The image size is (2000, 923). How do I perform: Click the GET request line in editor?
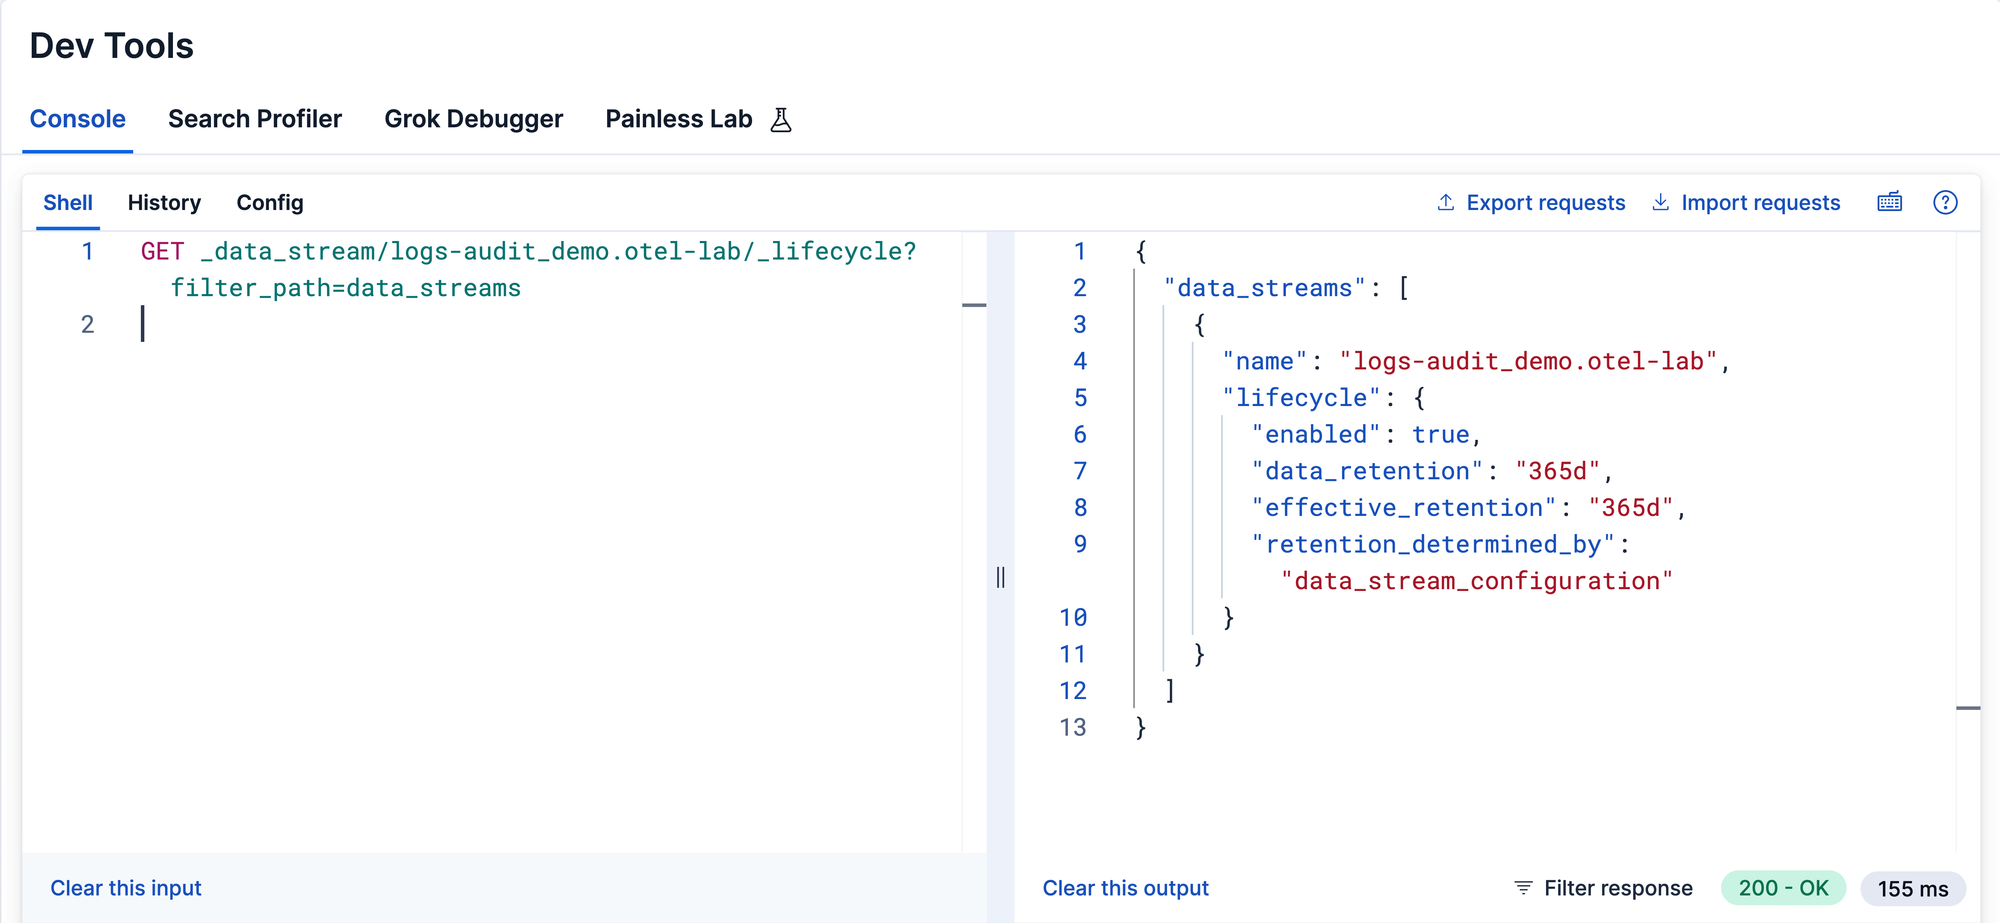tap(529, 251)
